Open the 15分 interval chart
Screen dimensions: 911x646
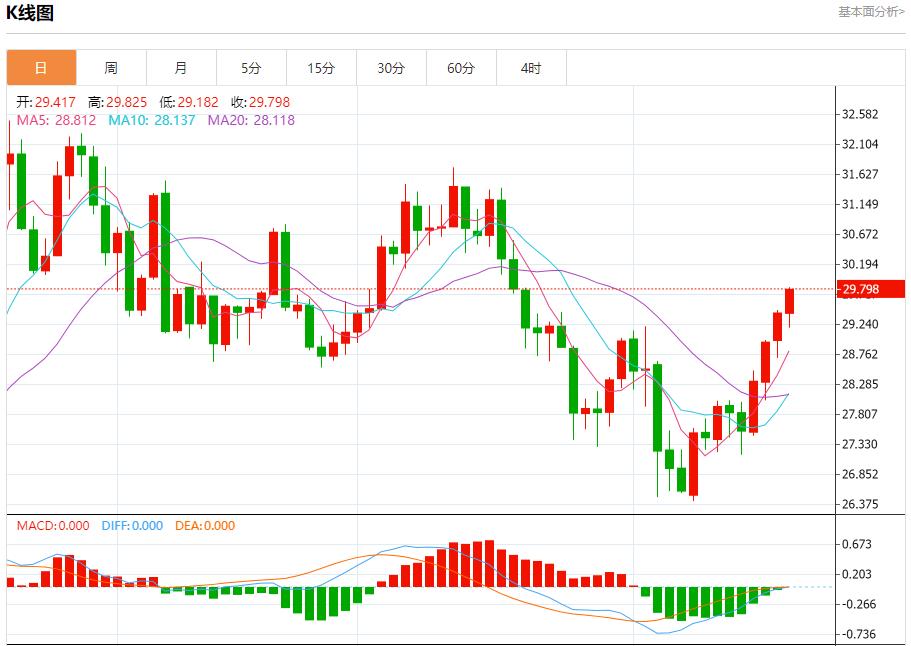tap(321, 68)
